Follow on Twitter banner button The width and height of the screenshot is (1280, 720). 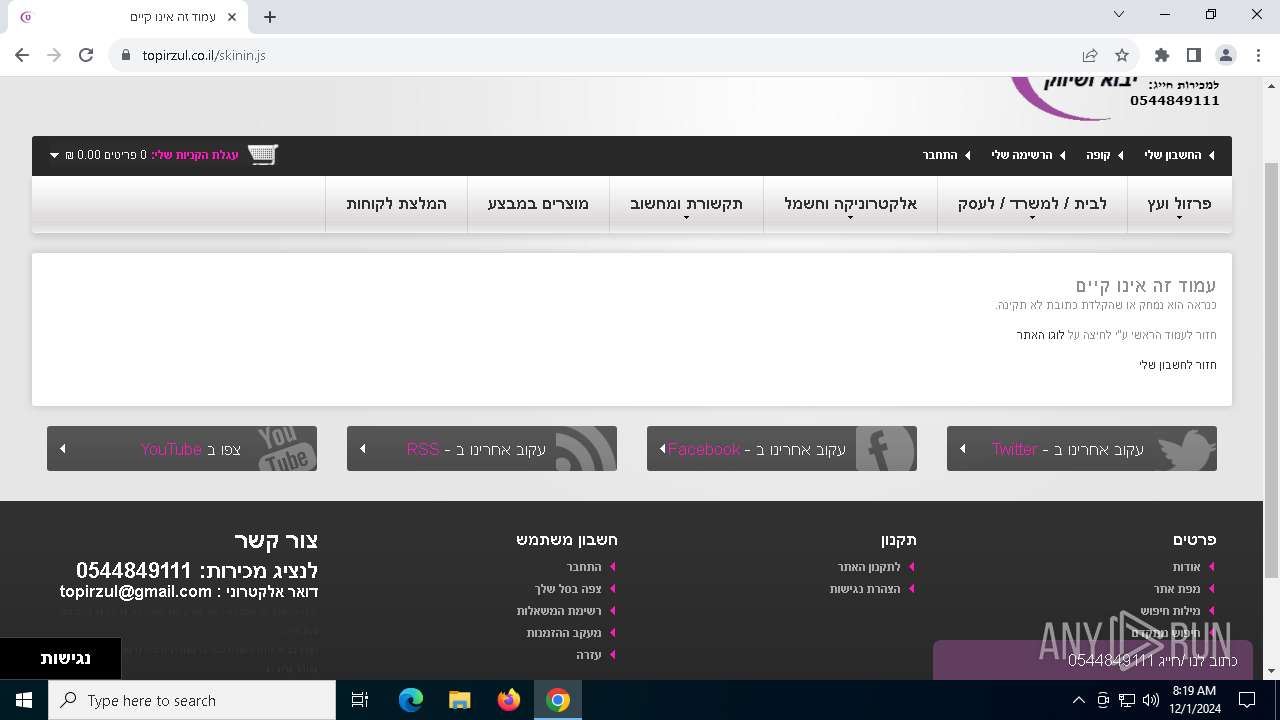tap(1082, 448)
